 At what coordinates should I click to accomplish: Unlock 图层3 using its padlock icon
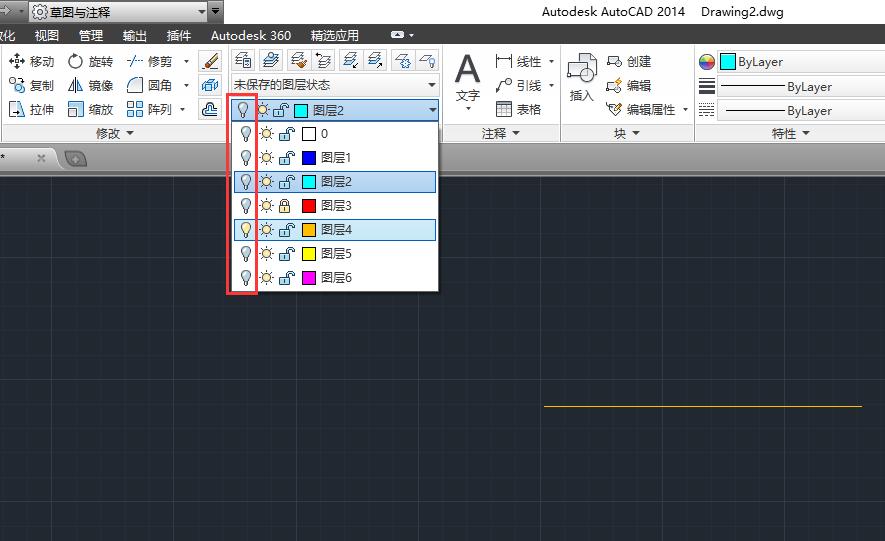pos(285,205)
